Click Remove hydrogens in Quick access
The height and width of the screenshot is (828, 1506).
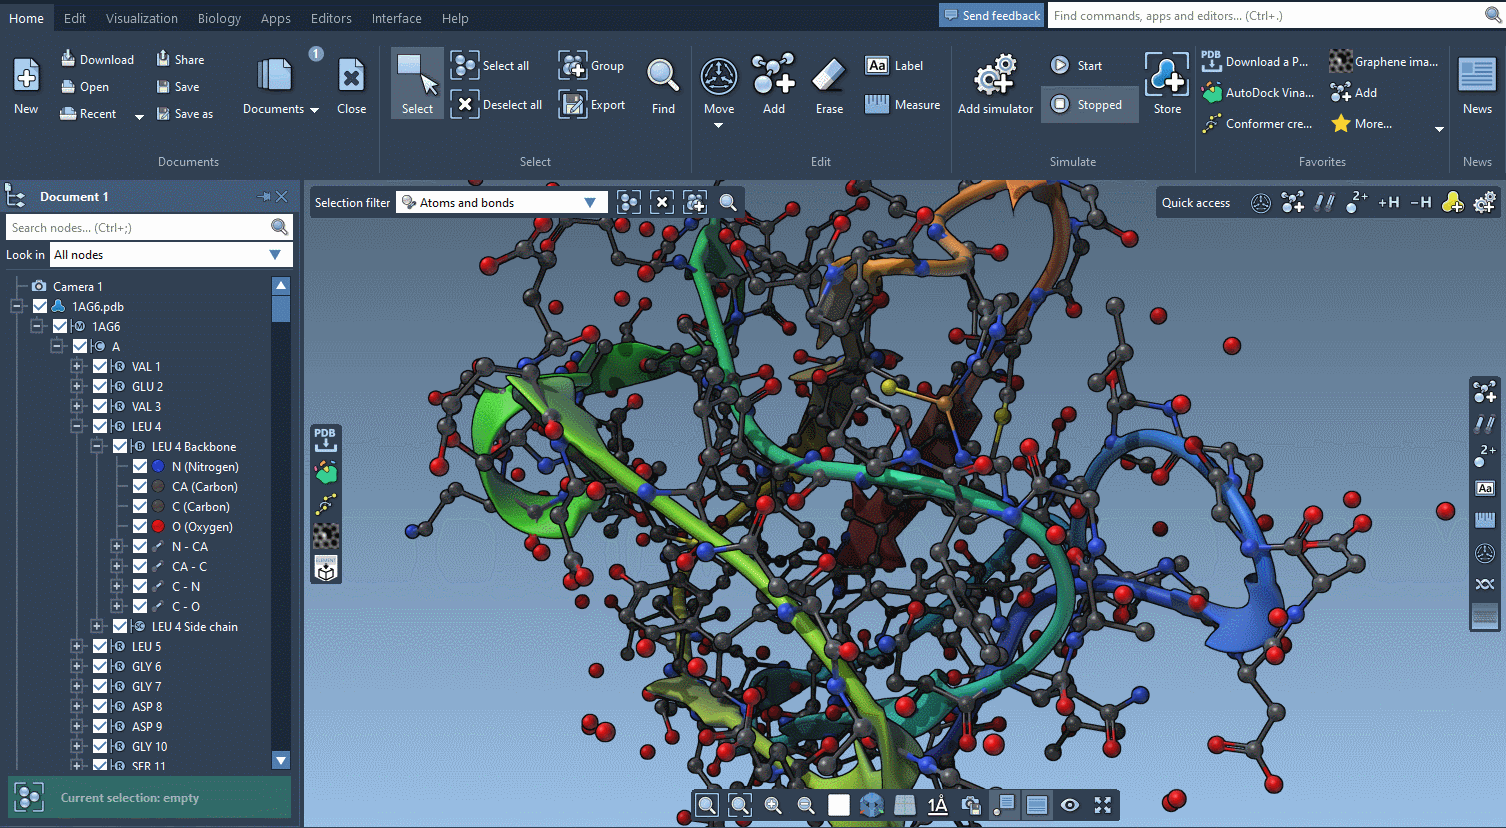pos(1421,203)
